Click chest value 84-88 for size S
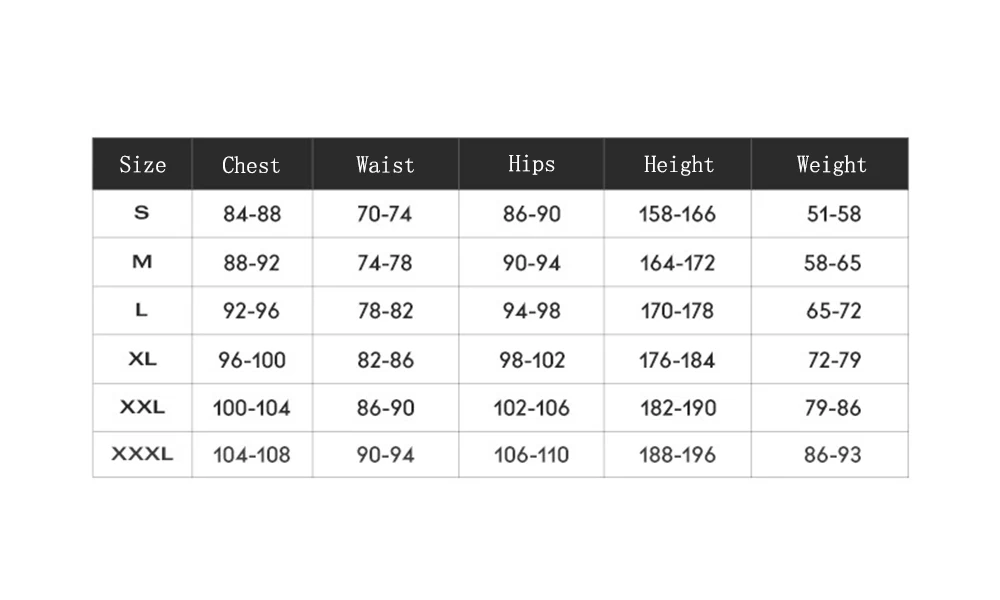This screenshot has height=600, width=1000. pyautogui.click(x=252, y=214)
